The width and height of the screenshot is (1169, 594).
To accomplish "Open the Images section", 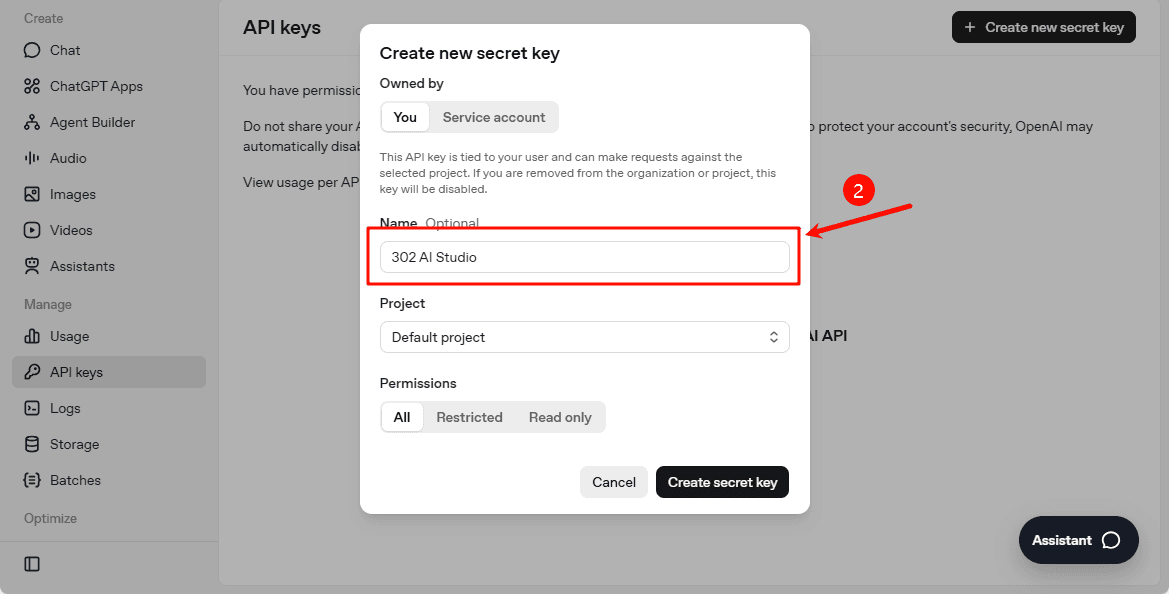I will click(x=70, y=194).
